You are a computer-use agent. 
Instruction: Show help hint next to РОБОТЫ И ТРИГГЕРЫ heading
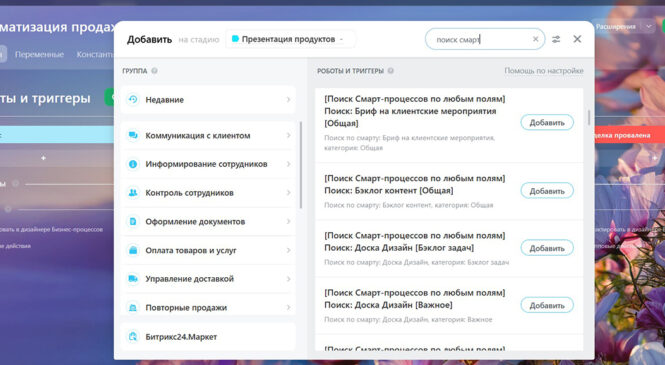pyautogui.click(x=391, y=71)
